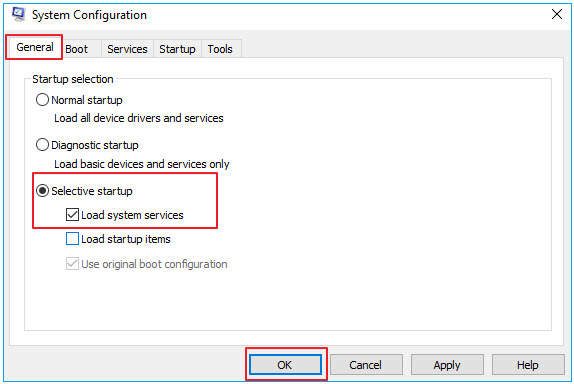574x384 pixels.
Task: Click the System Configuration title bar text
Action: (x=89, y=15)
